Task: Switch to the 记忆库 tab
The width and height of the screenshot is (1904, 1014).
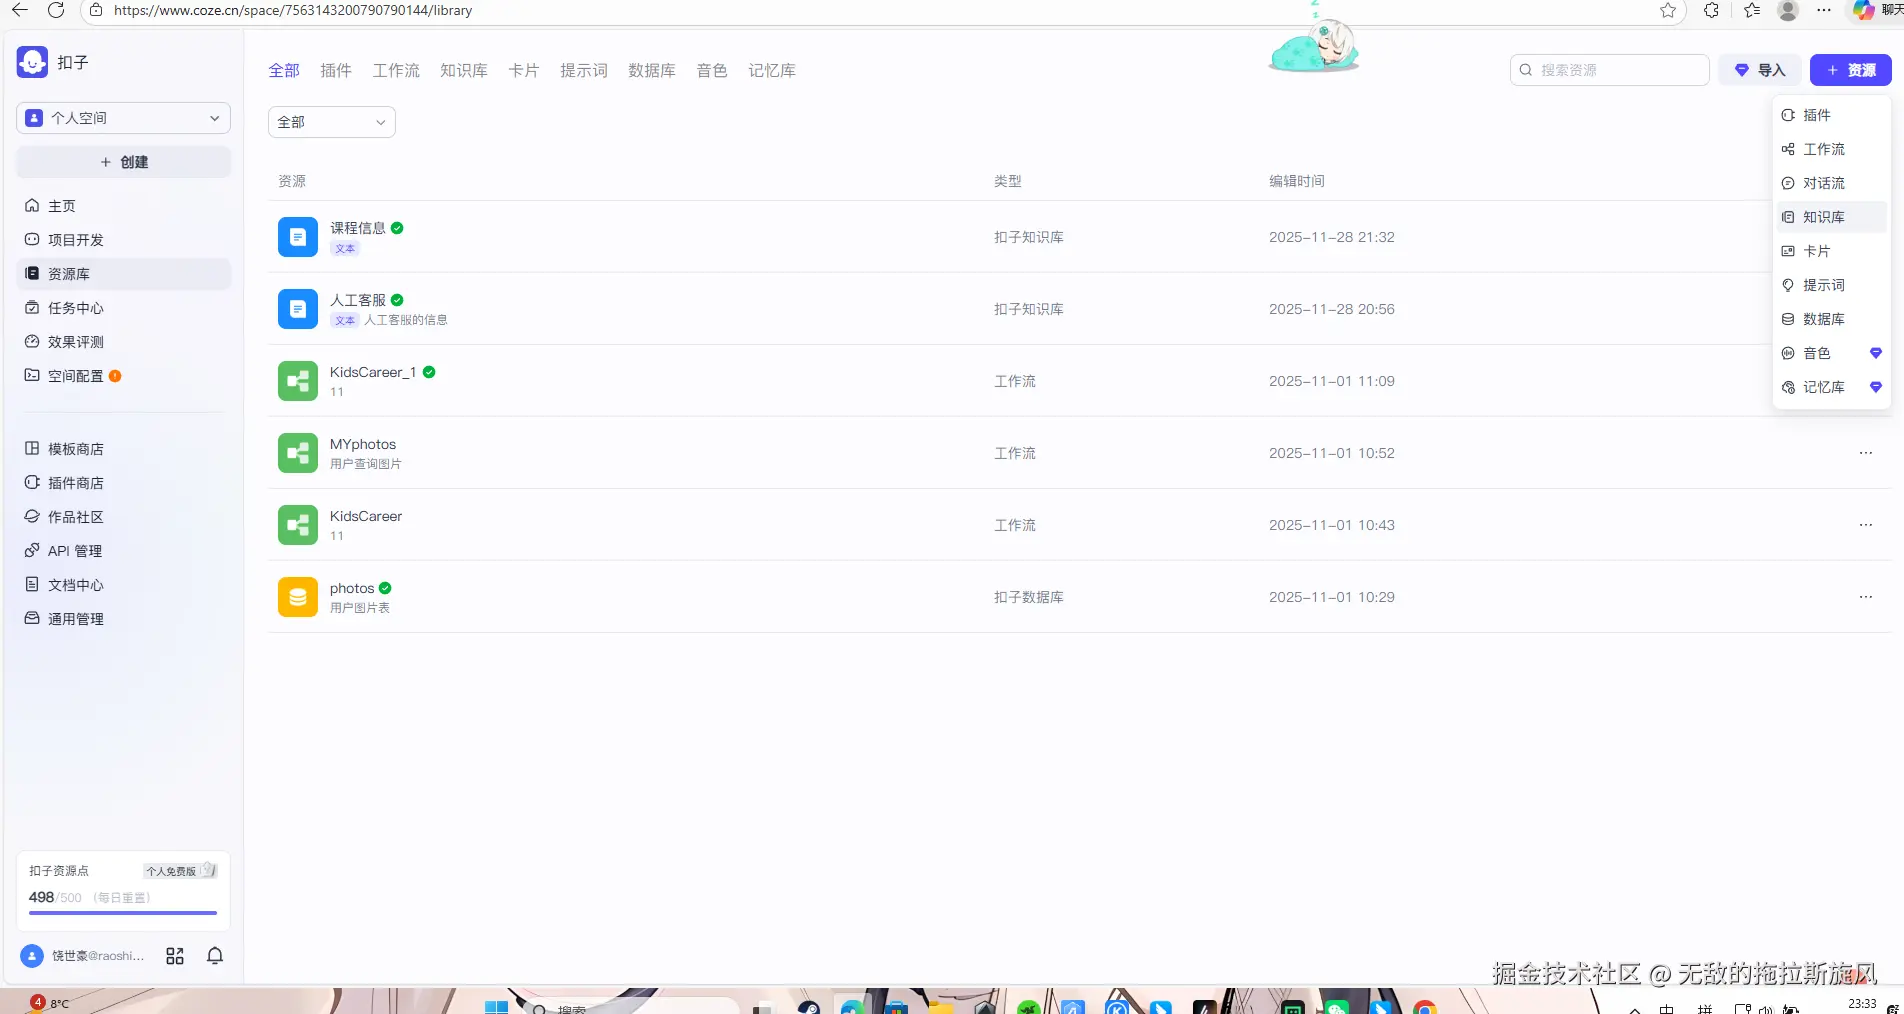Action: [772, 70]
